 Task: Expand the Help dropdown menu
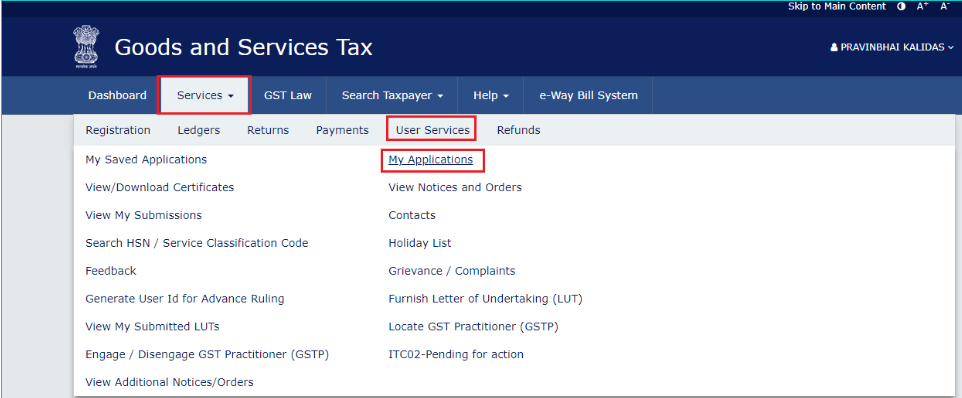[x=491, y=95]
